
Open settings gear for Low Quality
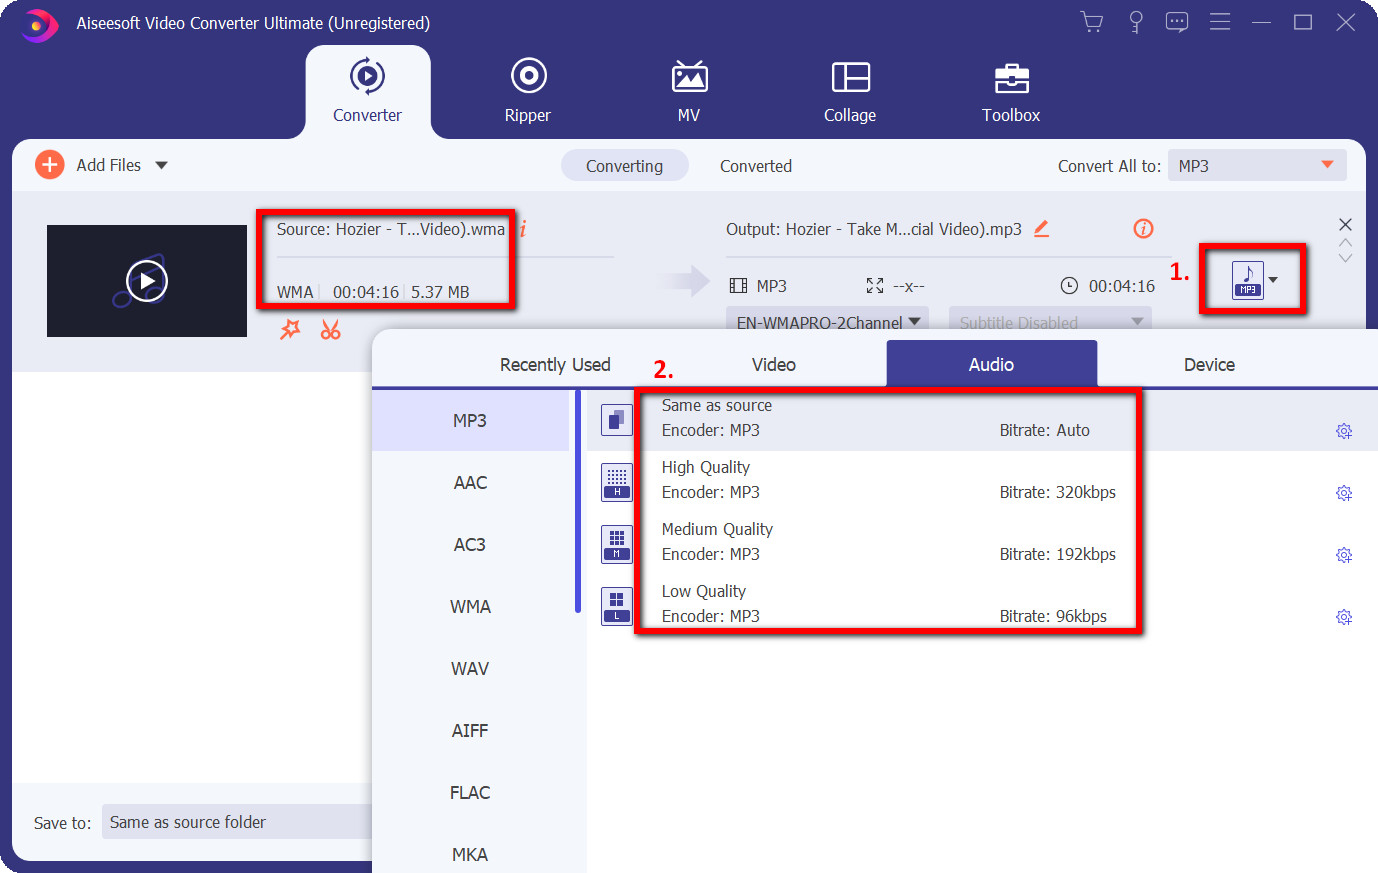click(x=1344, y=617)
